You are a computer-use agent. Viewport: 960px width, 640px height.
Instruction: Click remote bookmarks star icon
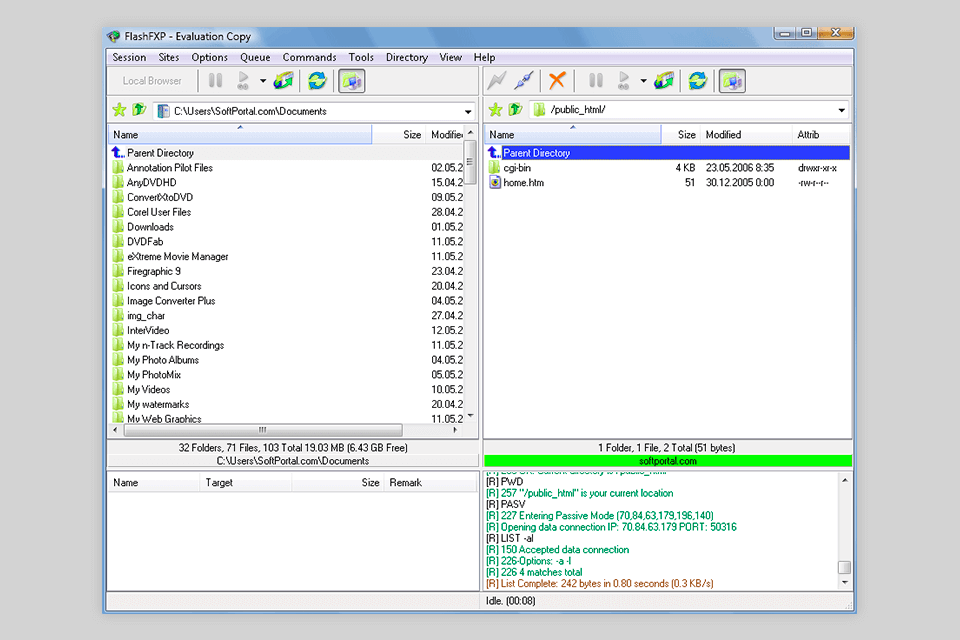click(x=496, y=110)
